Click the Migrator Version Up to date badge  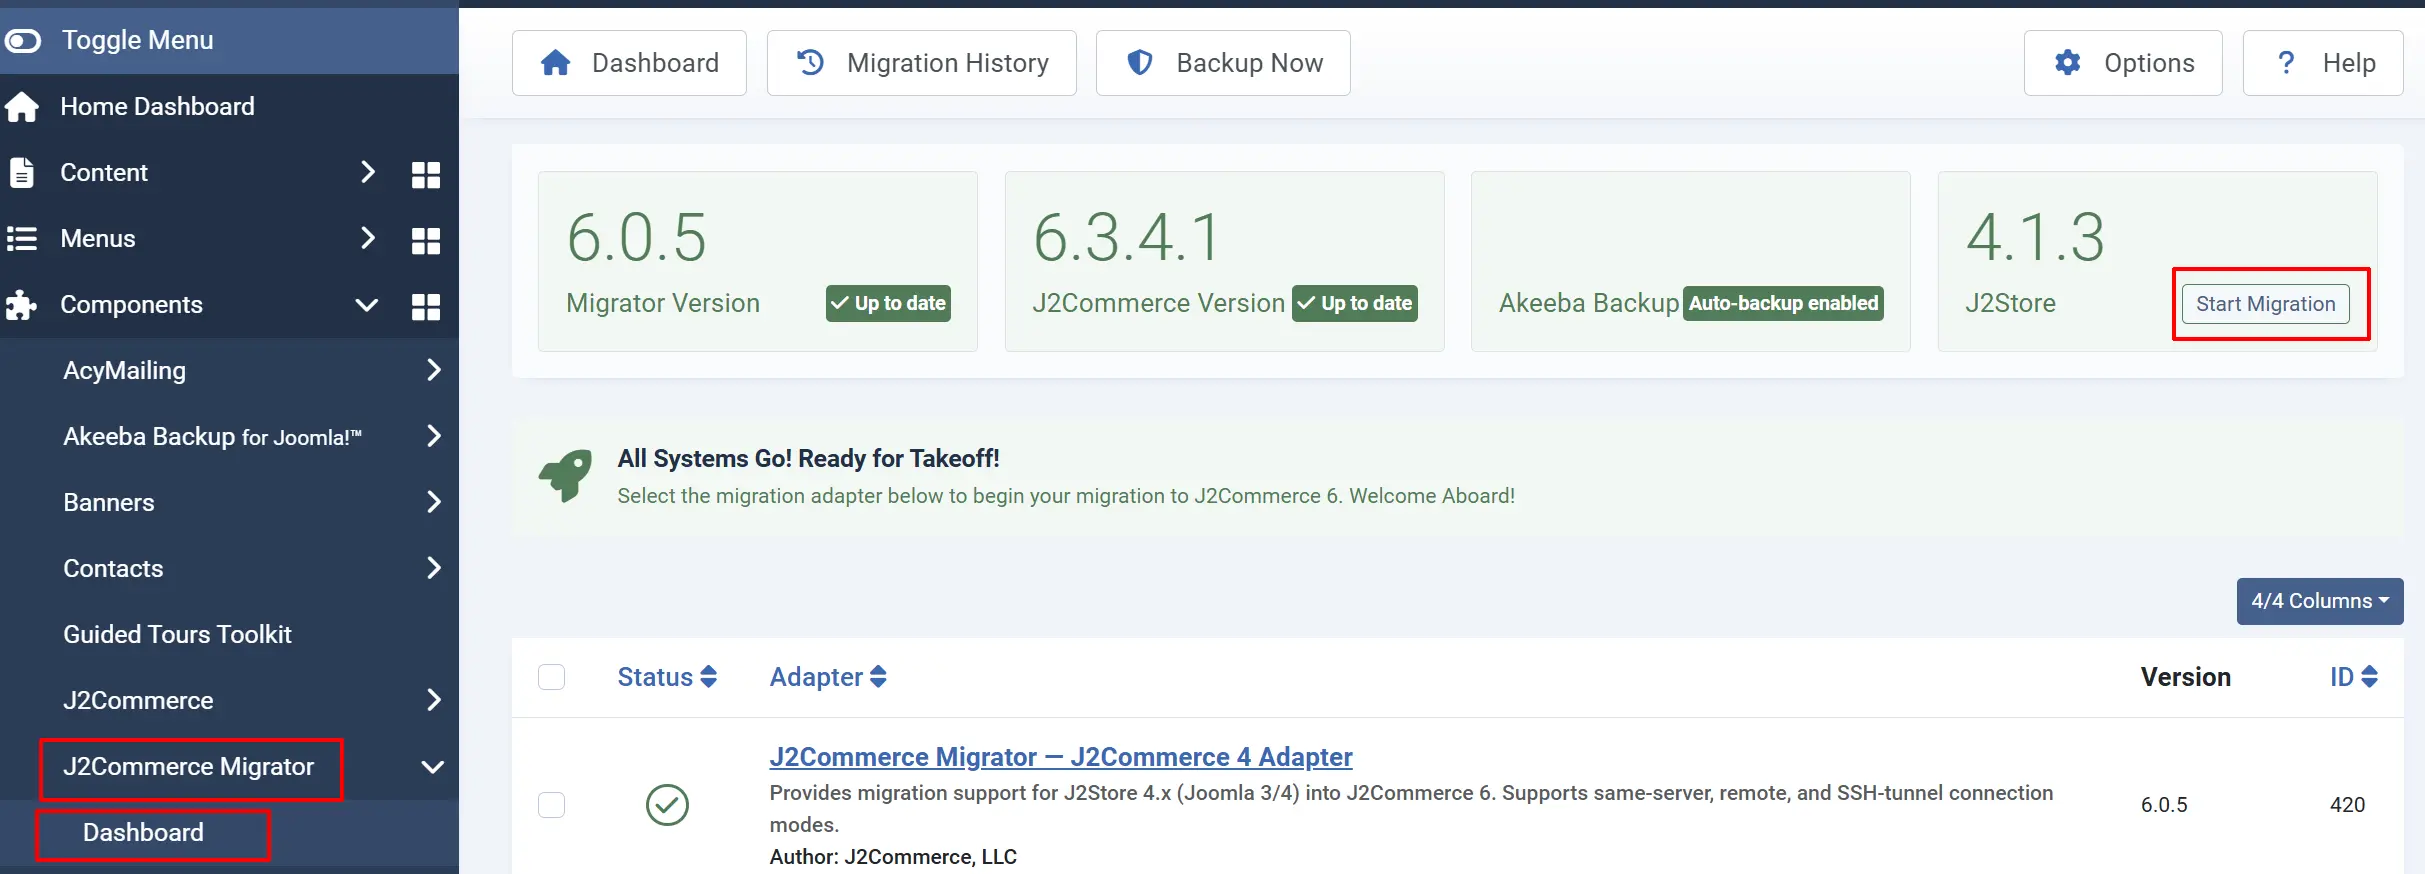888,303
